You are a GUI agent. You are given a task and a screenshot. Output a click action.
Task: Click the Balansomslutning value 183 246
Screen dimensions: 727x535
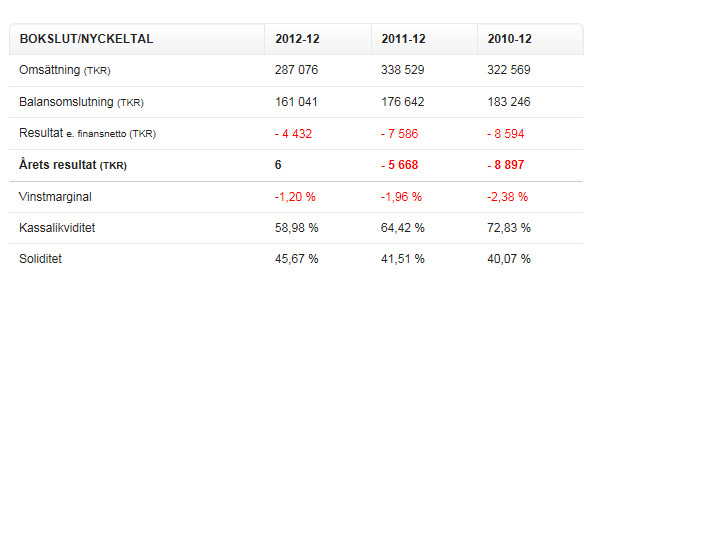[x=509, y=102]
